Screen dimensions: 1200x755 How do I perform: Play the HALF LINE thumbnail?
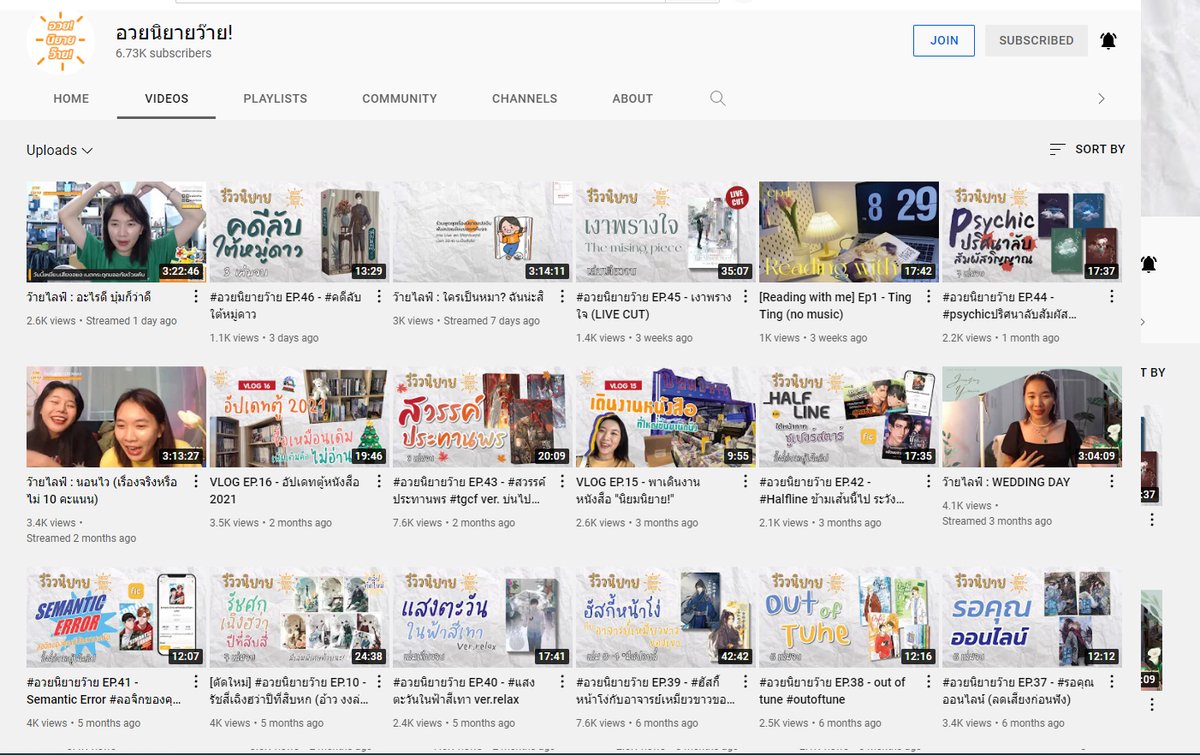point(848,417)
